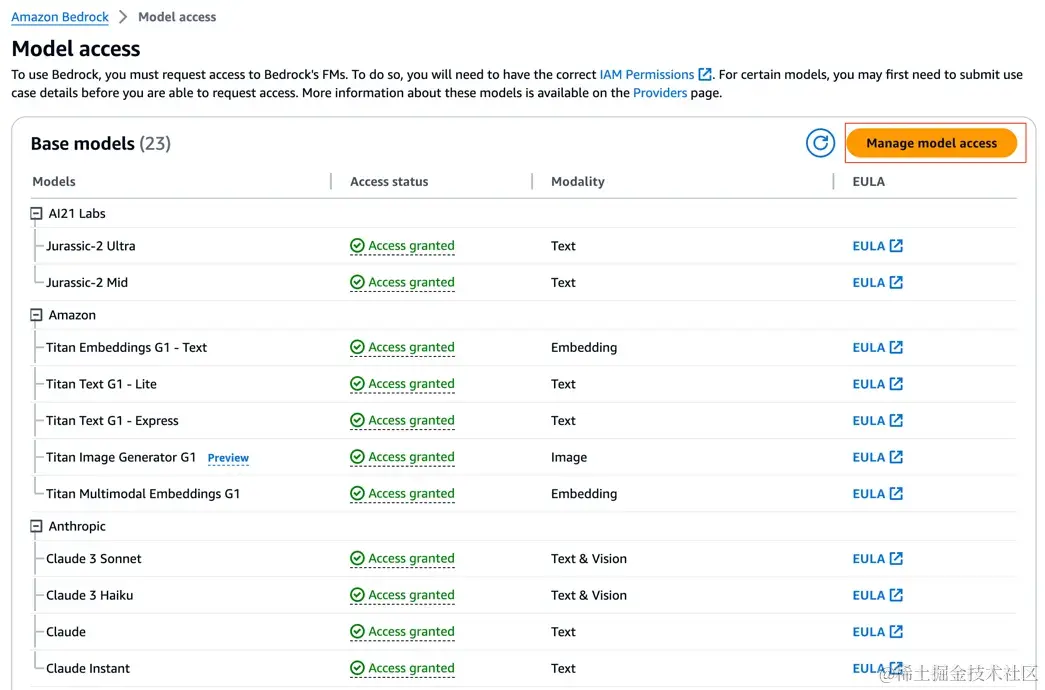Select the Claude Instant model name
The width and height of the screenshot is (1045, 690).
pyautogui.click(x=88, y=669)
